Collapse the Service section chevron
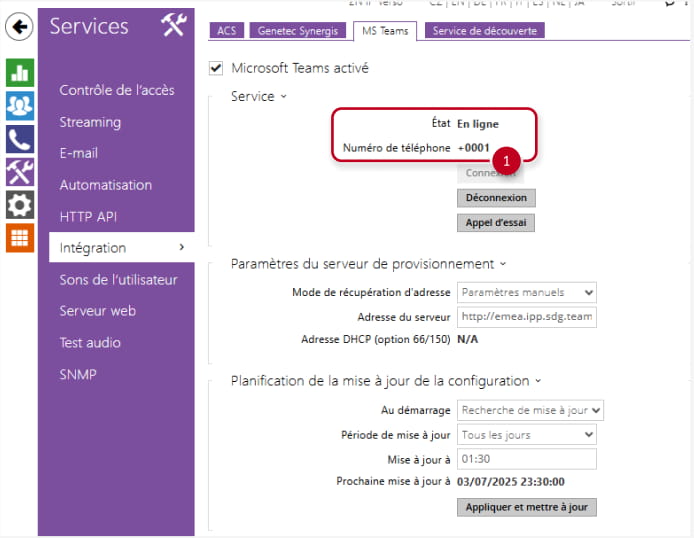This screenshot has width=694, height=538. [284, 96]
